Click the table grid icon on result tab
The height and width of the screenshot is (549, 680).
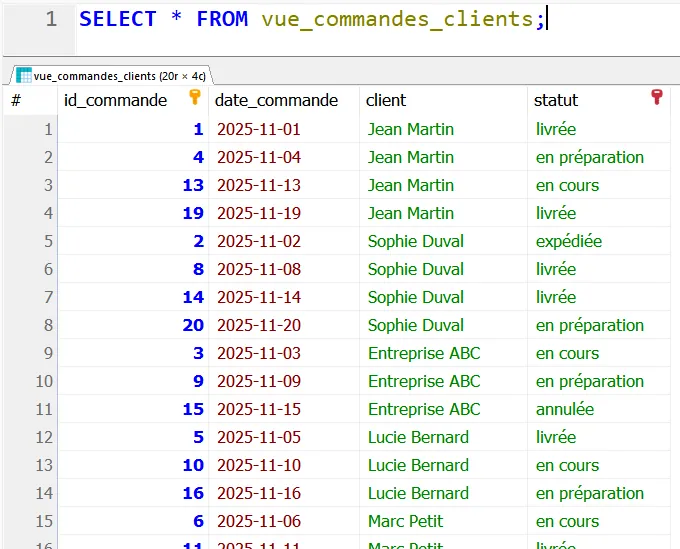point(23,75)
